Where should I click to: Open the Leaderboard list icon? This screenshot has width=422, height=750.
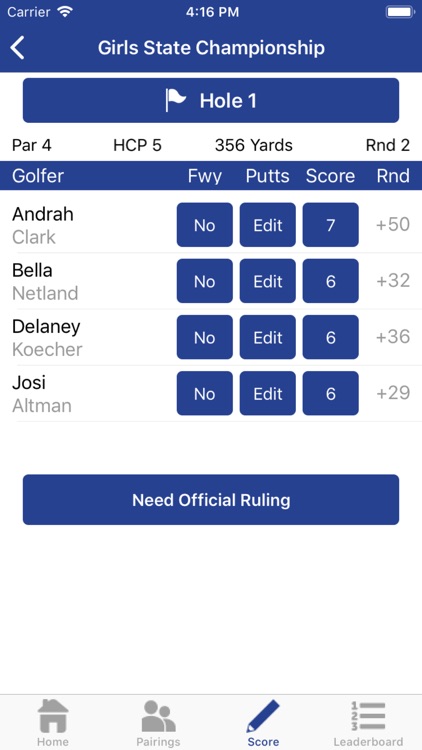tap(368, 716)
